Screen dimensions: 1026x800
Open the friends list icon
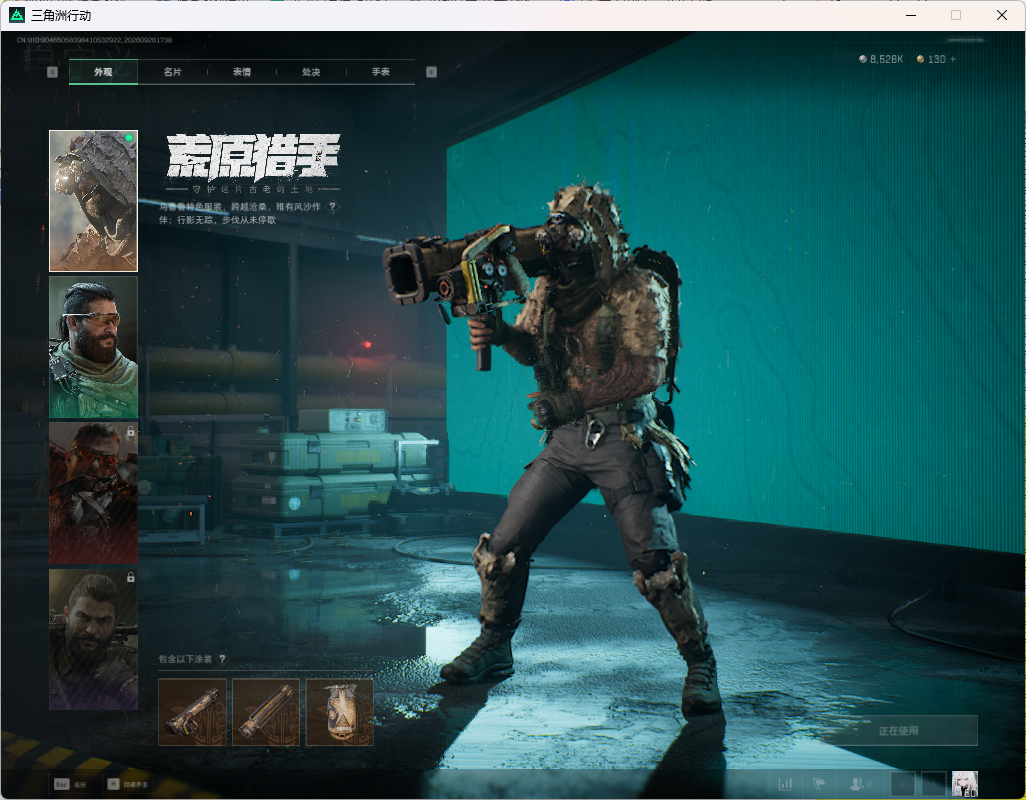[x=859, y=783]
